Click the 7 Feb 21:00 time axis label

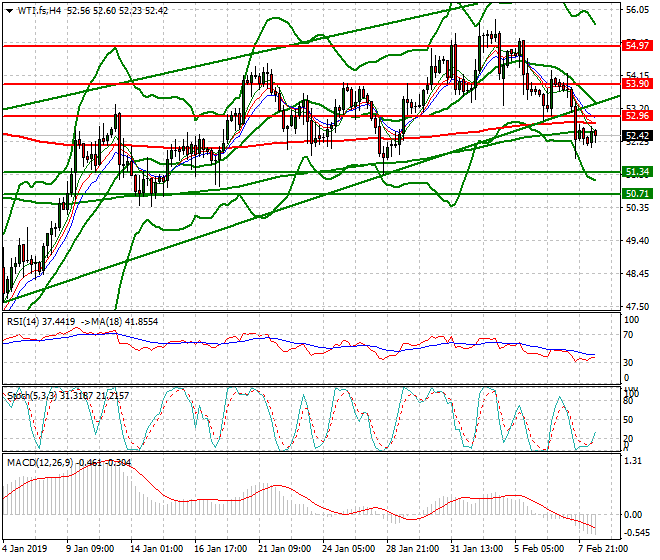(604, 549)
